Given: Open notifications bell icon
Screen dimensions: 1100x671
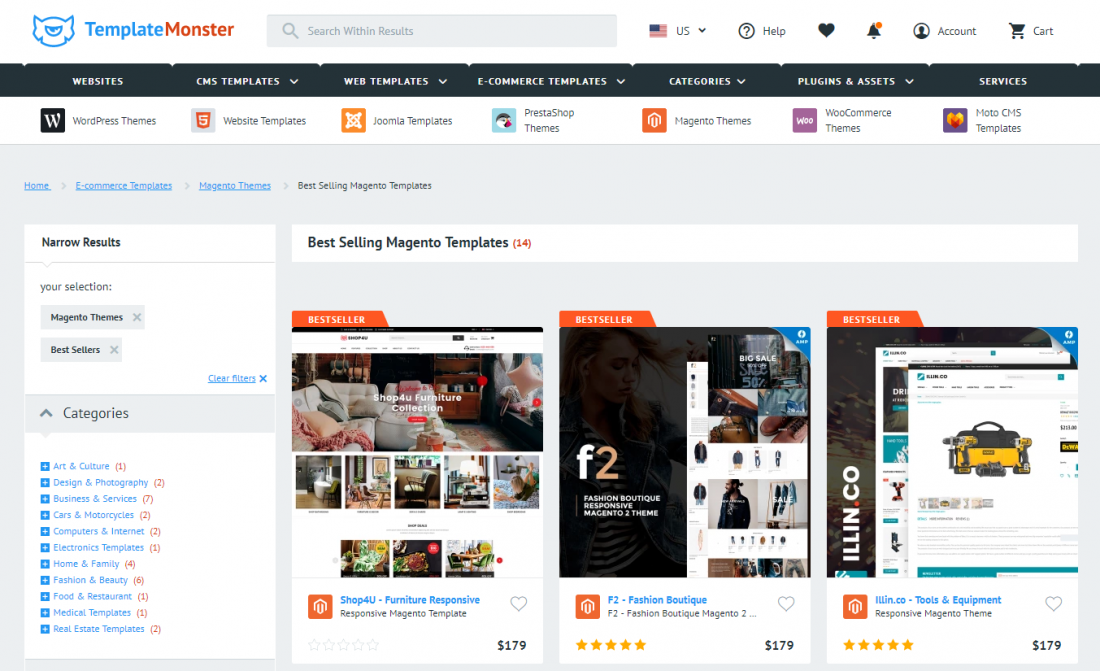Looking at the screenshot, I should pyautogui.click(x=873, y=30).
